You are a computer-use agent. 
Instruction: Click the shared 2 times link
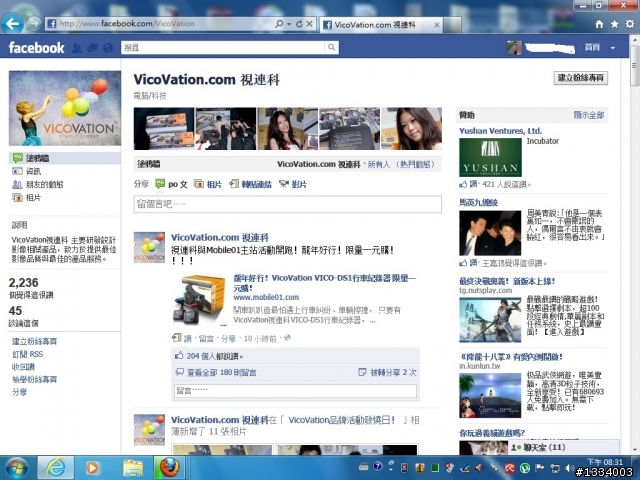[393, 372]
